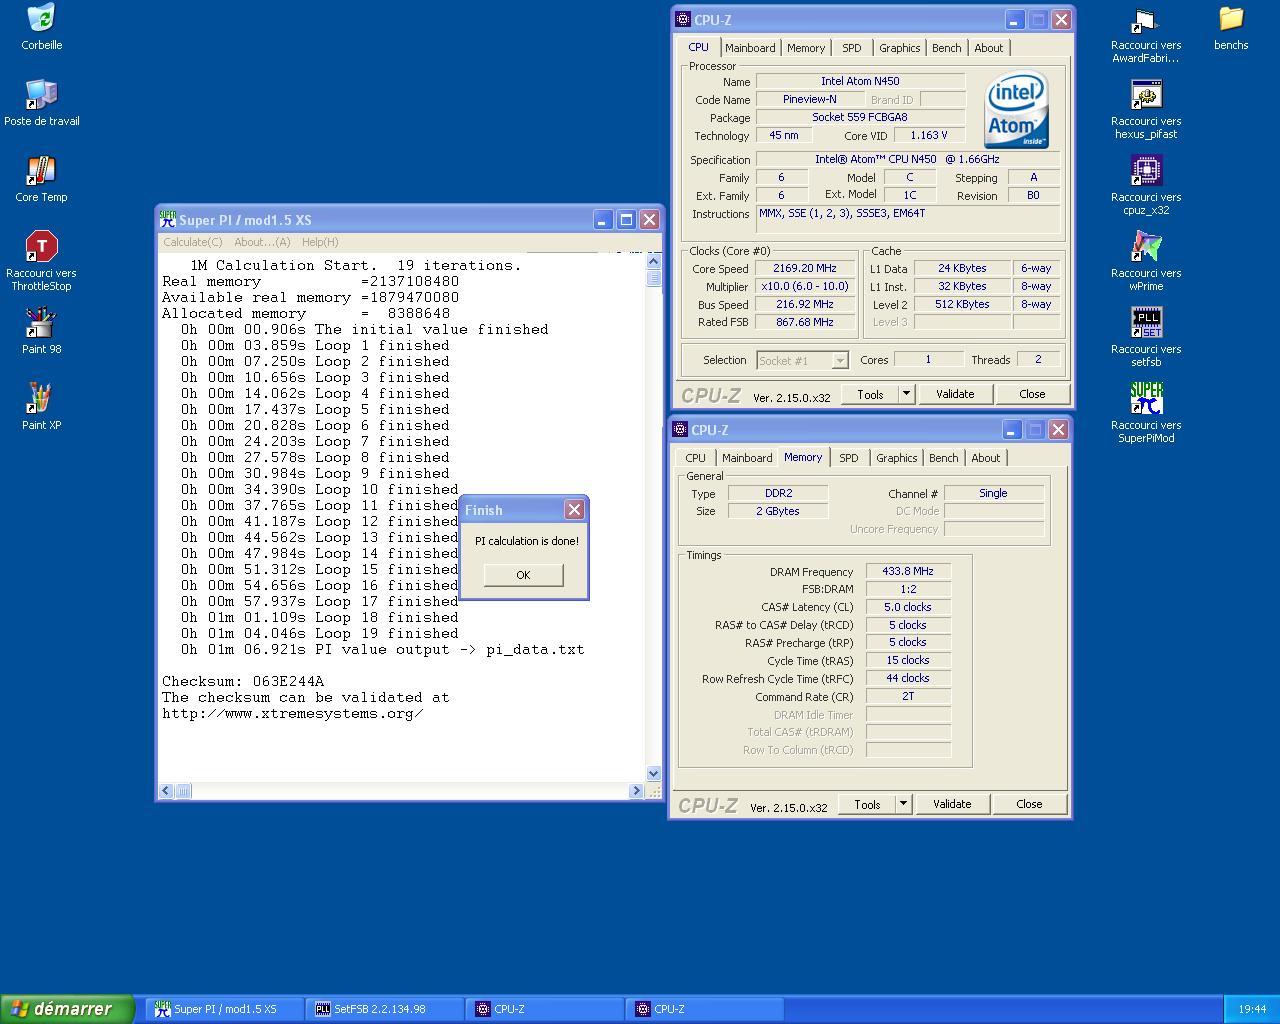Screen dimensions: 1280x1024
Task: Click the xtremesystems.org URL text
Action: click(292, 713)
